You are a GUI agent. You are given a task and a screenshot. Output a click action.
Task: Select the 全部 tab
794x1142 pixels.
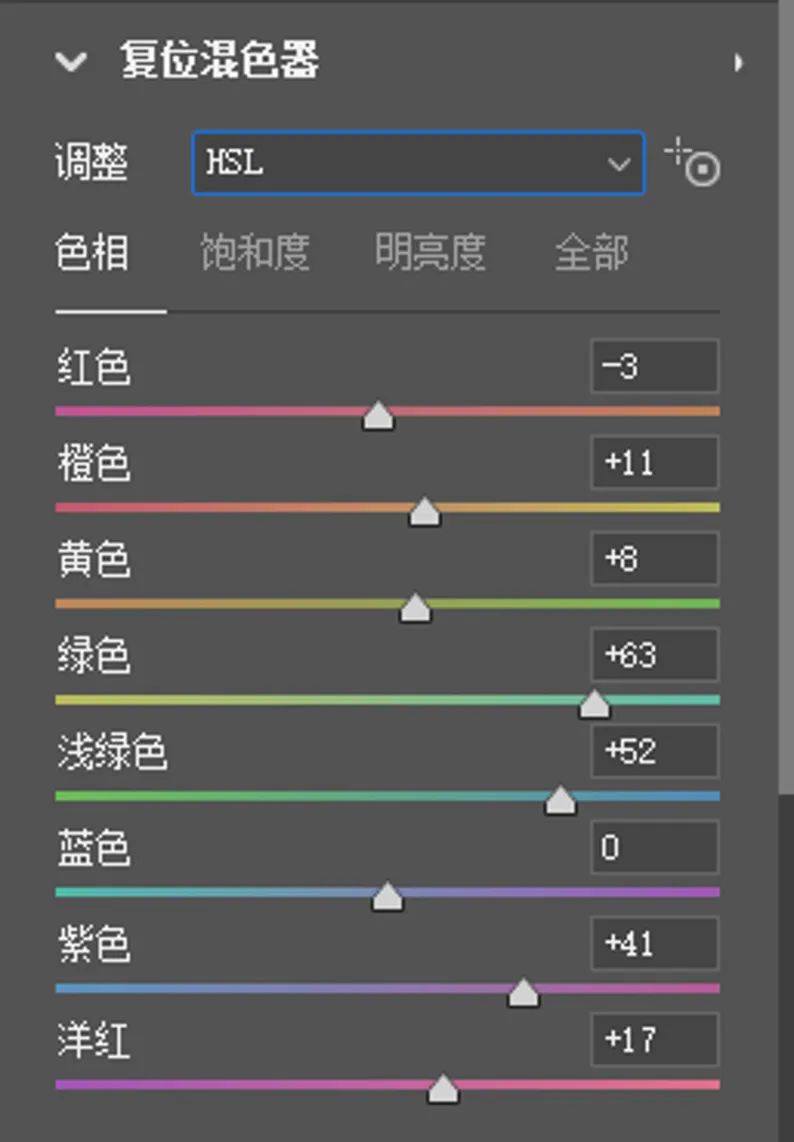591,253
